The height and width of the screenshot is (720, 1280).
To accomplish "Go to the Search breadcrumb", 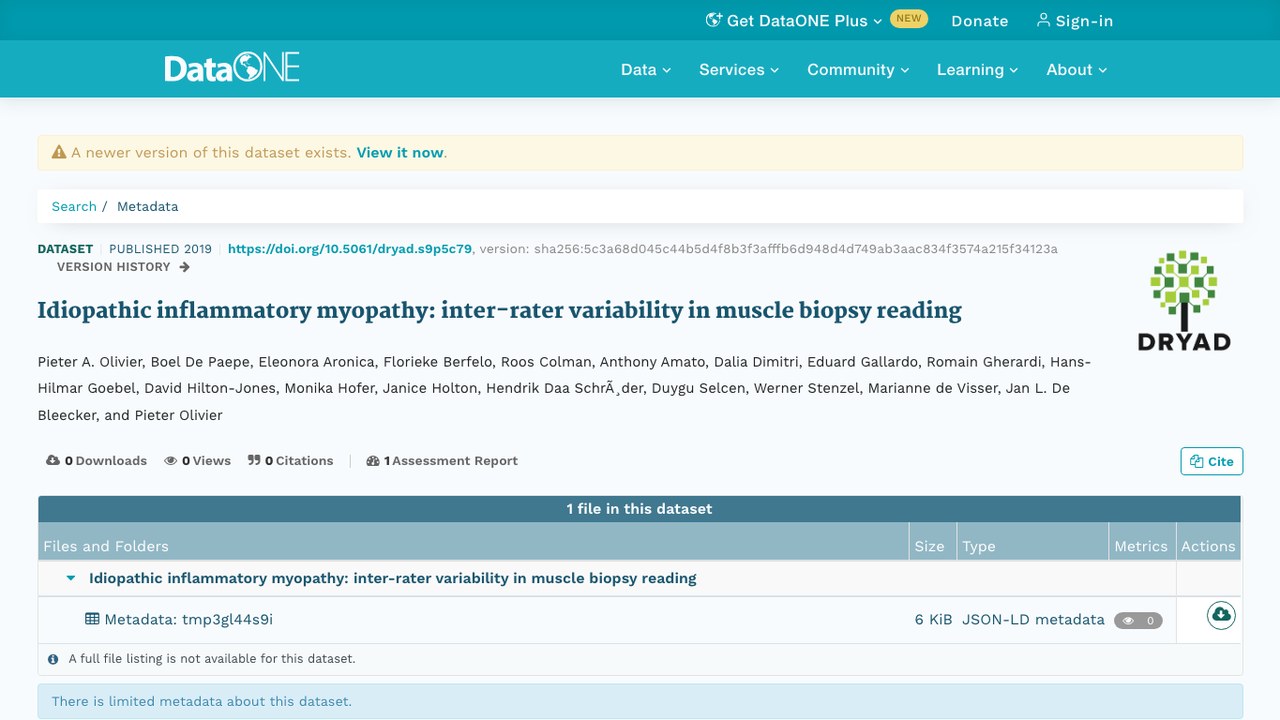I will point(74,206).
